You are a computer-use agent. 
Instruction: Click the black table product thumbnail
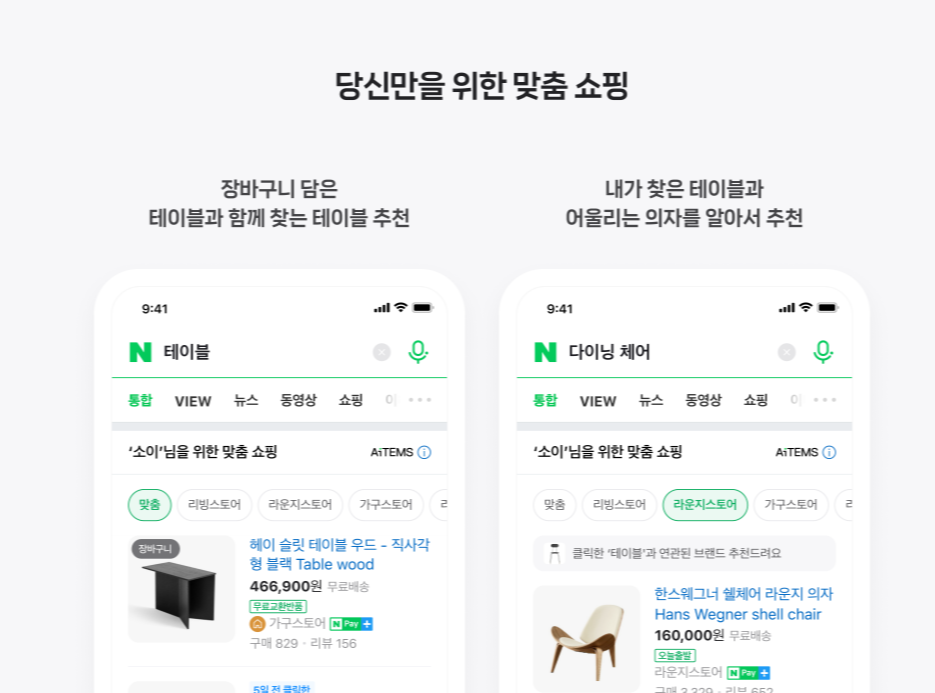pos(182,589)
